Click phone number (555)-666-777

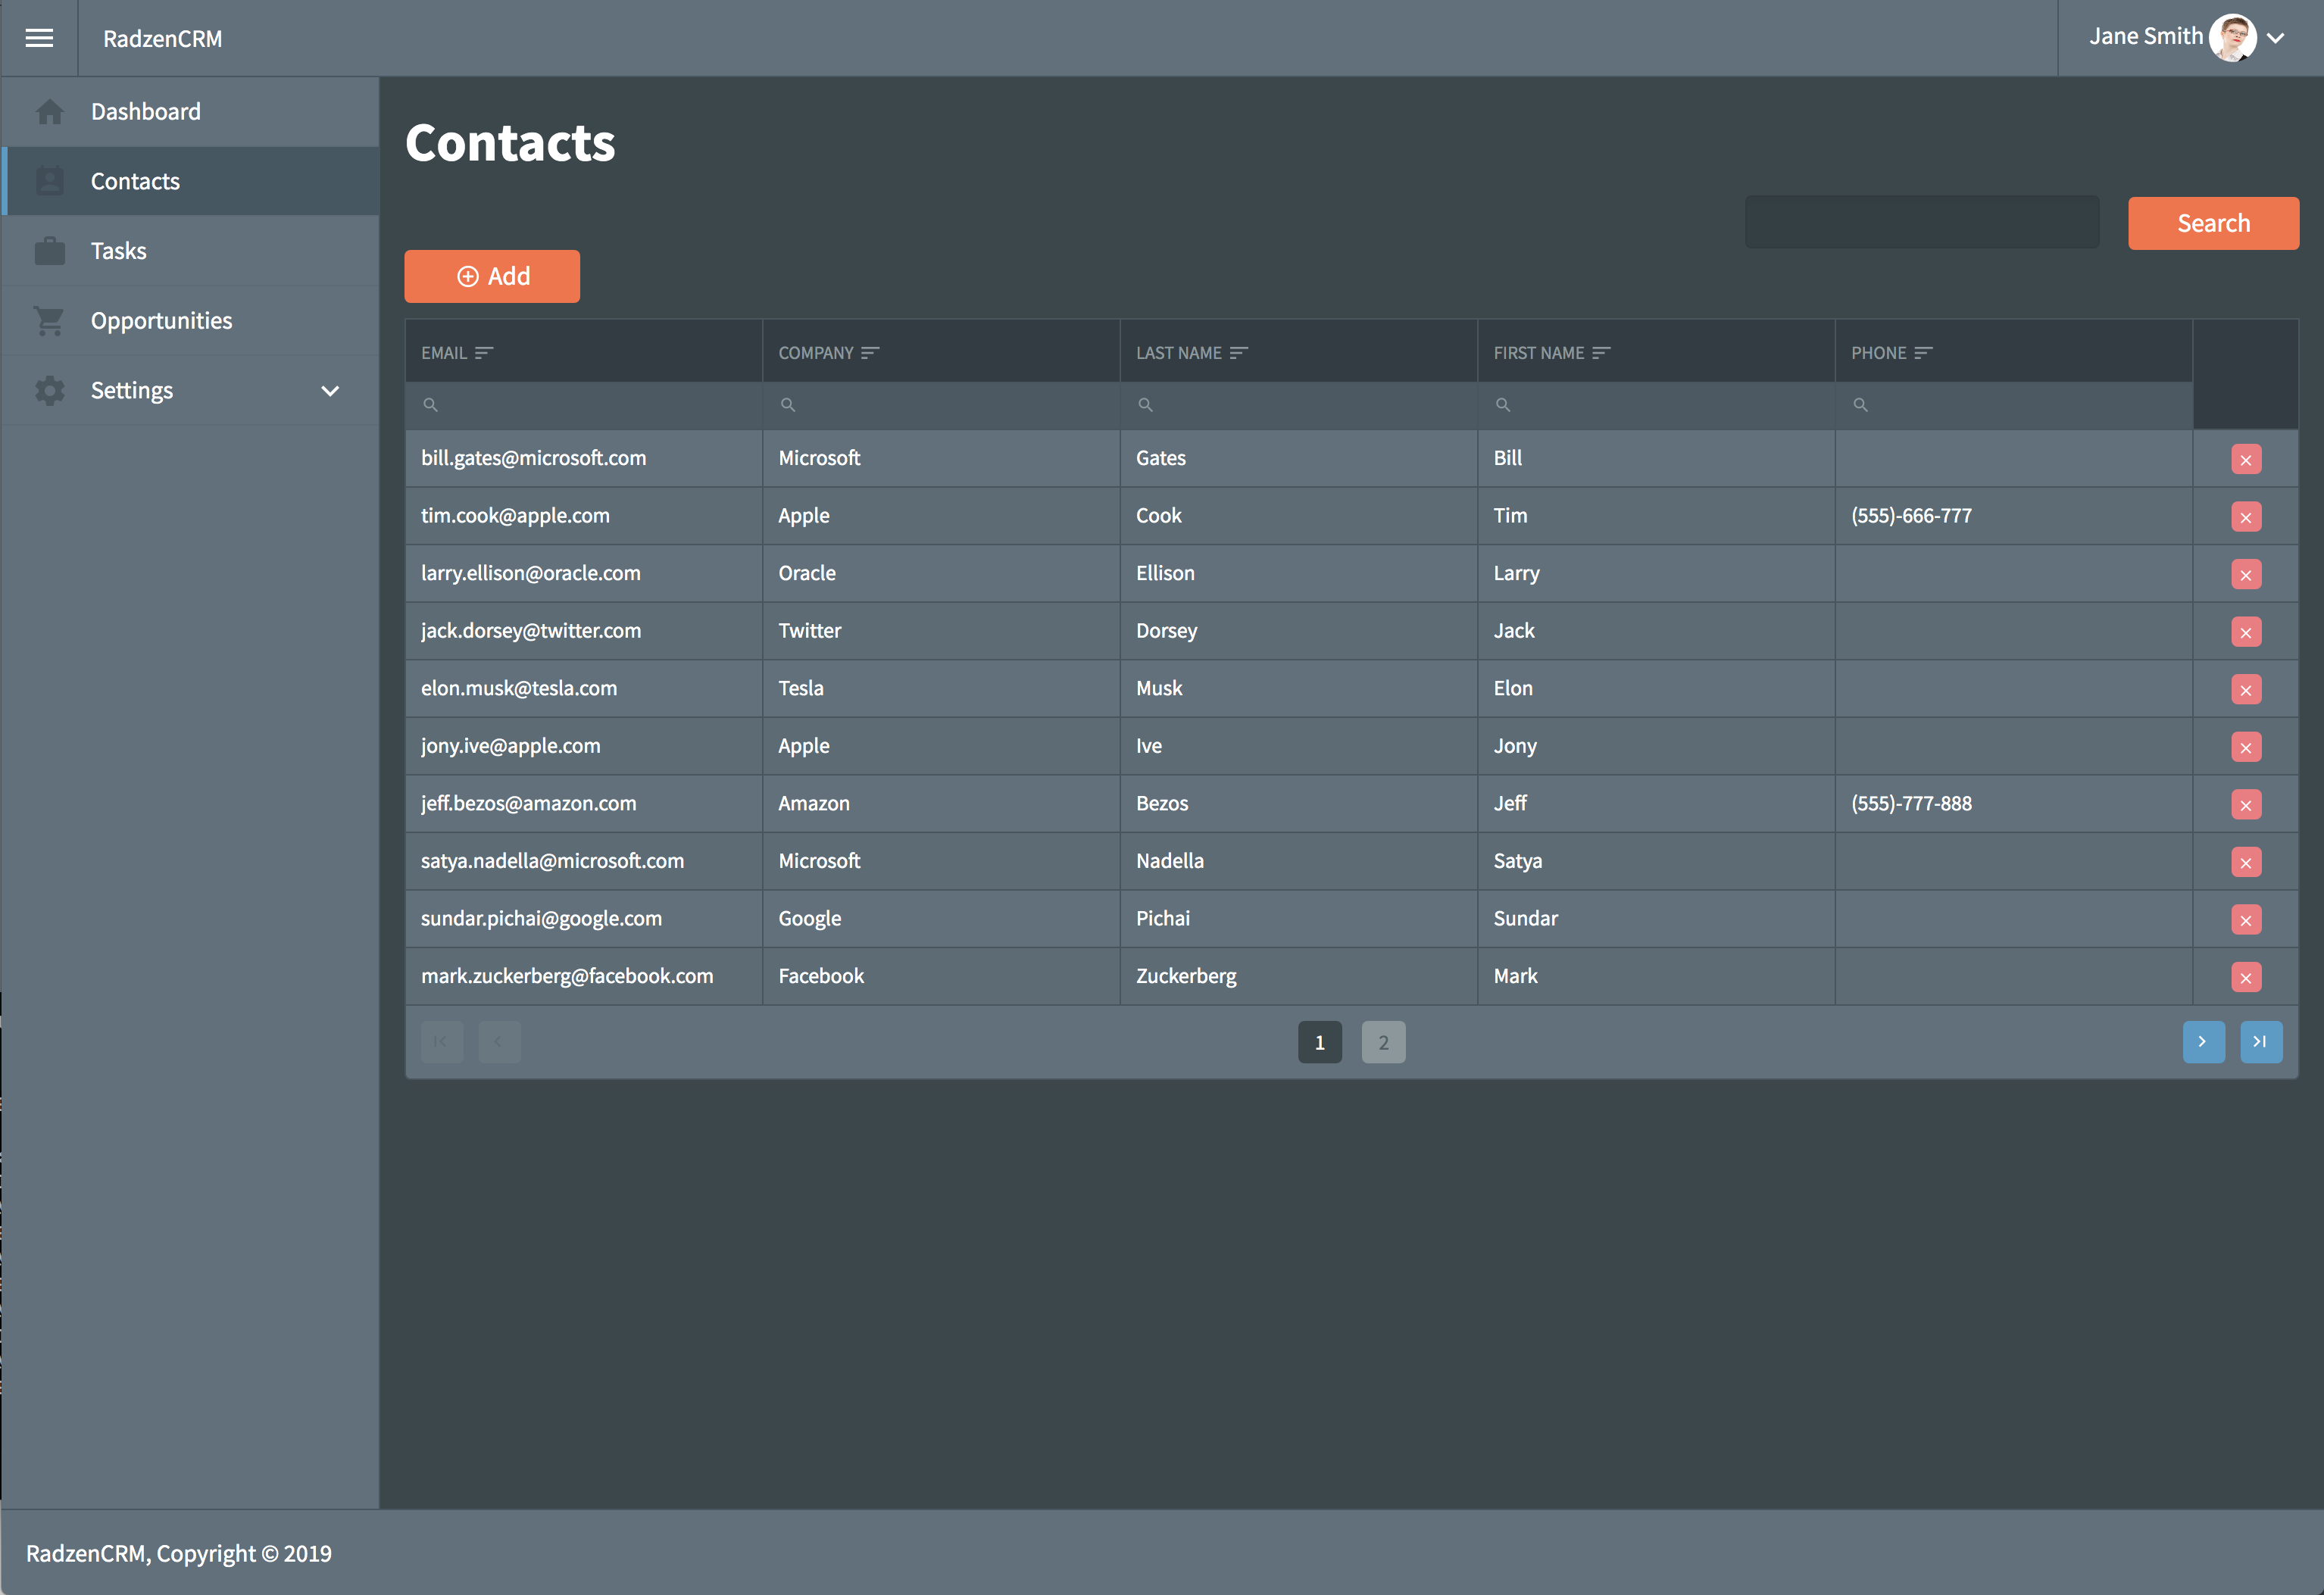[x=1911, y=516]
